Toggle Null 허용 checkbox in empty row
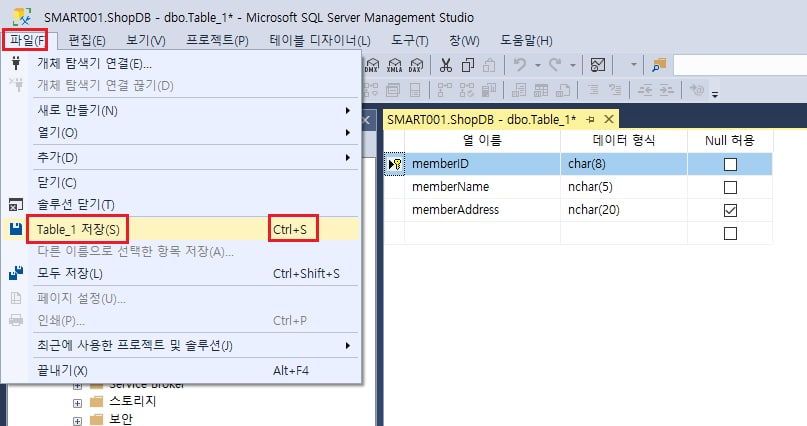This screenshot has height=426, width=807. pos(730,234)
